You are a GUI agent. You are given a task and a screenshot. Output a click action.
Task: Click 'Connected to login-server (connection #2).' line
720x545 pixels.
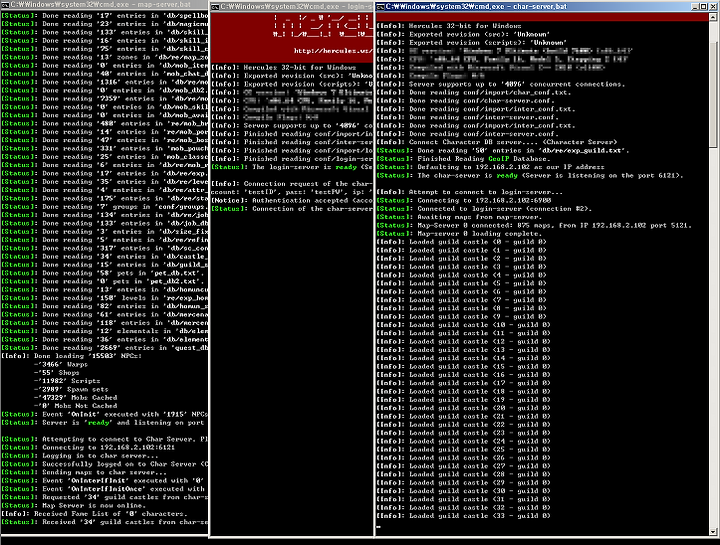click(x=484, y=208)
